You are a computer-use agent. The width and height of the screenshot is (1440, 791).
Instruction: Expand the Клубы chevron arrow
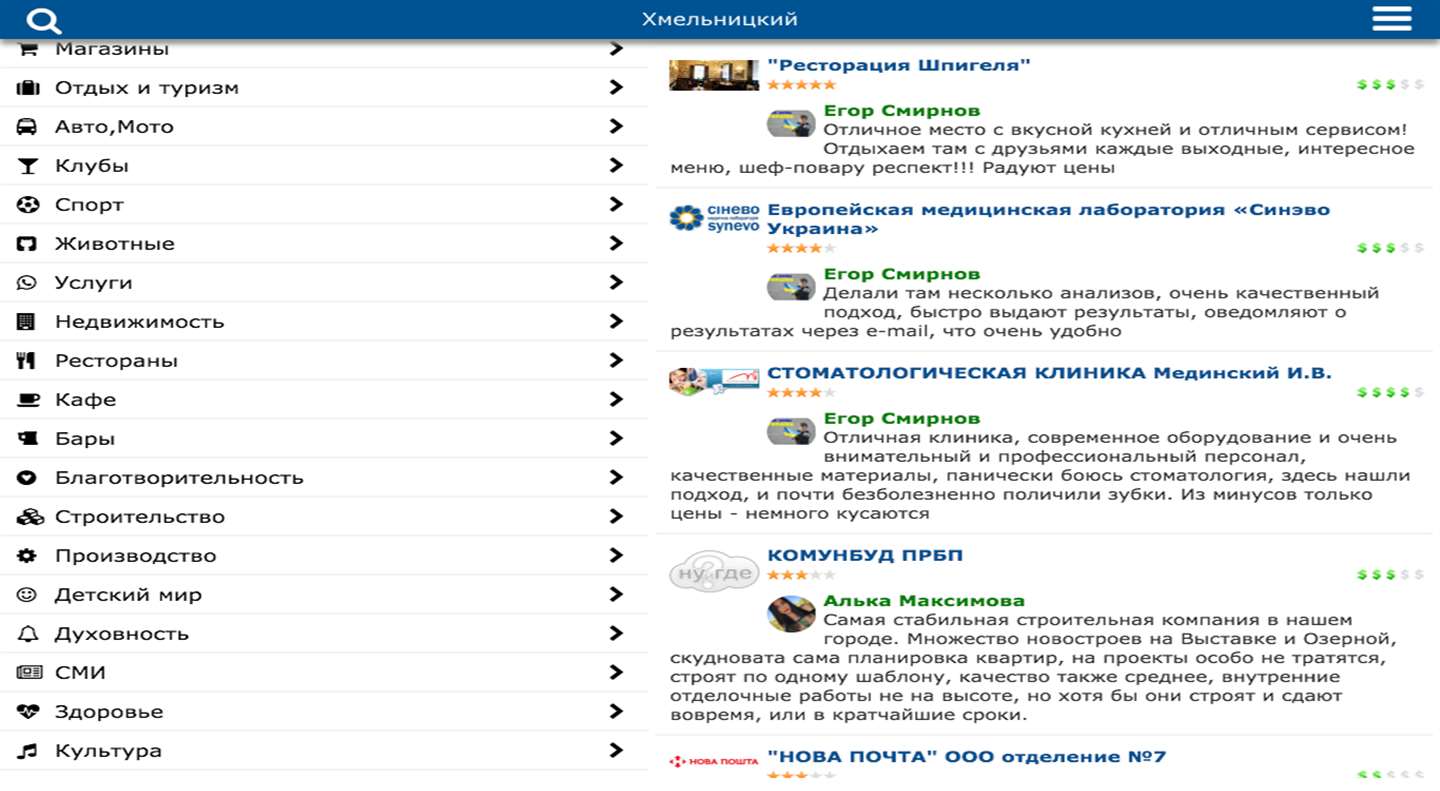[x=617, y=165]
